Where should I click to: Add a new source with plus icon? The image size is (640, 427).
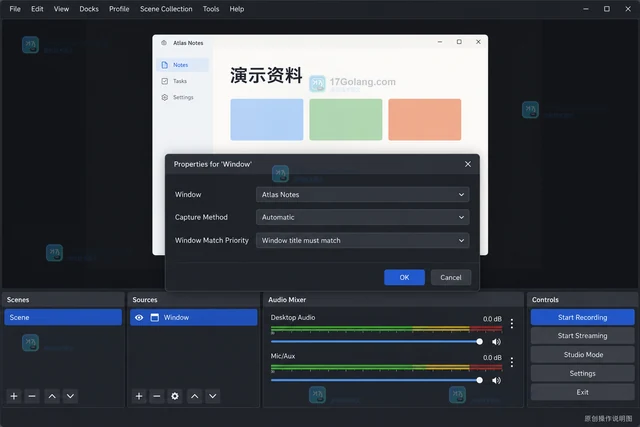(139, 396)
